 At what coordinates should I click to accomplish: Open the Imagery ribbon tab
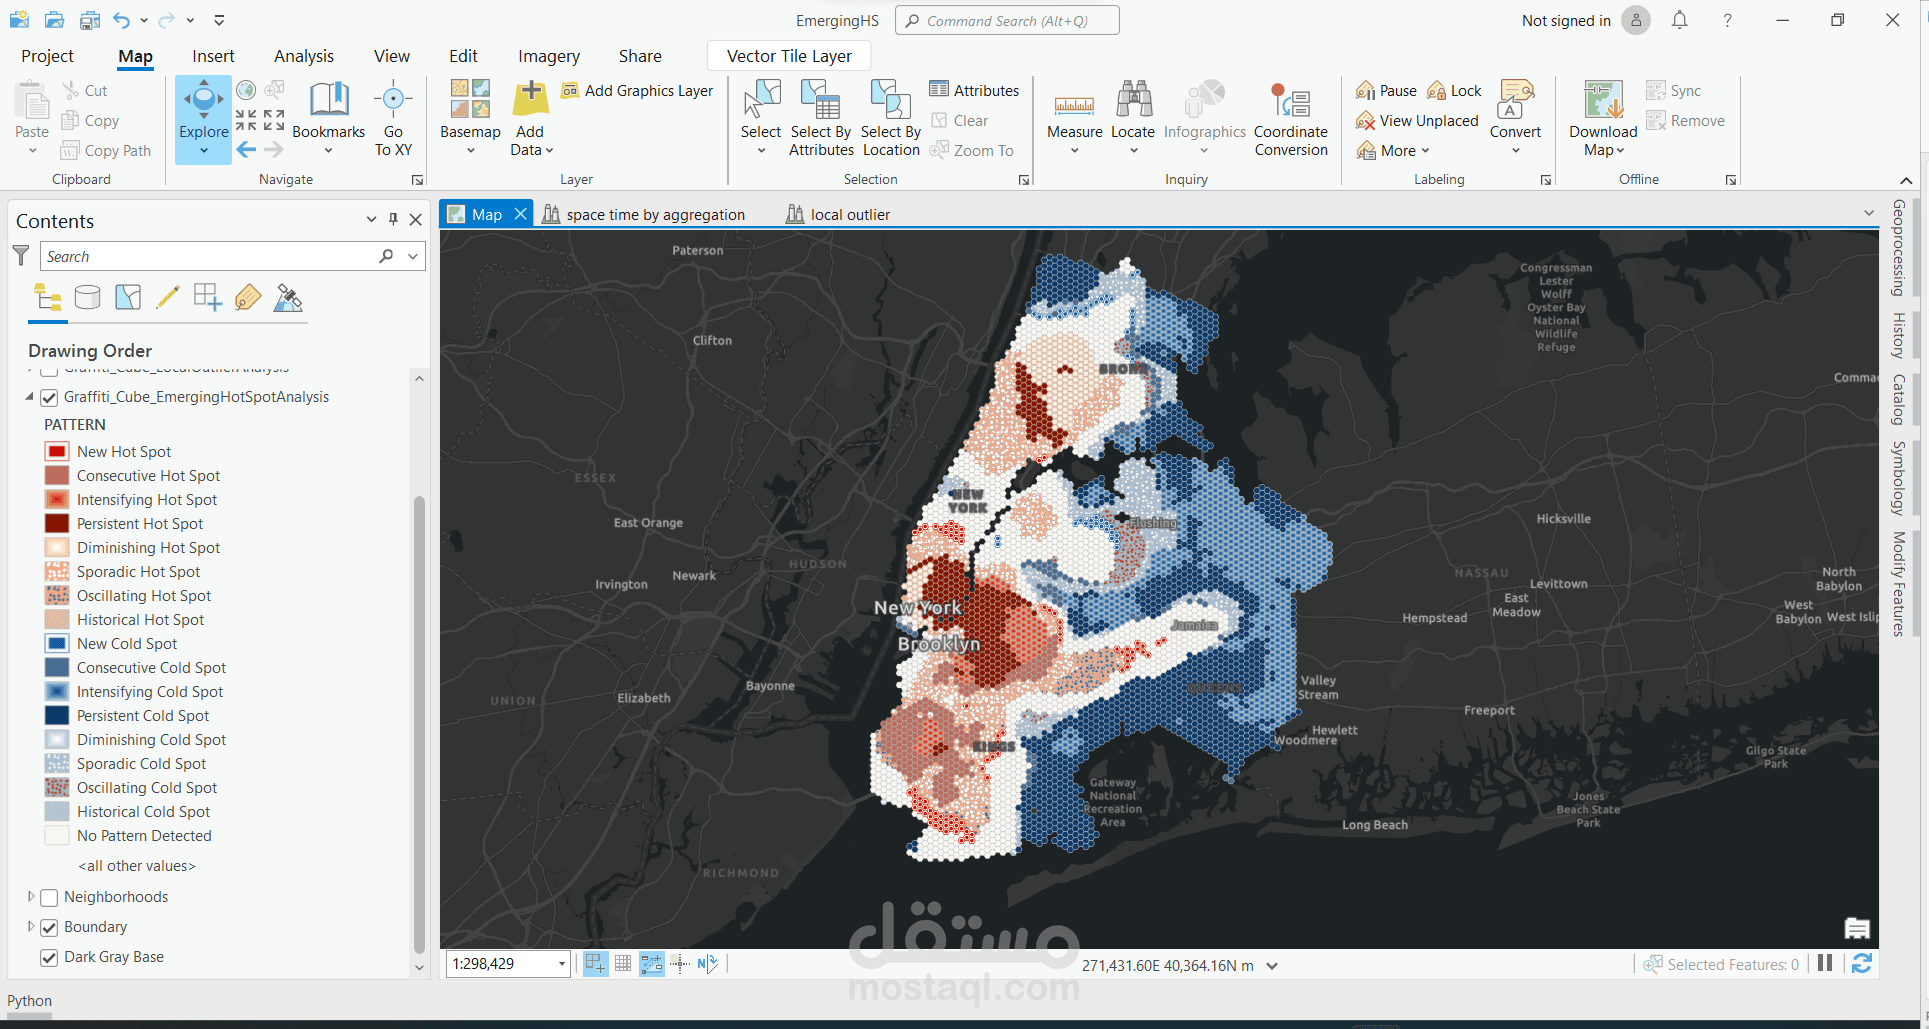tap(549, 56)
